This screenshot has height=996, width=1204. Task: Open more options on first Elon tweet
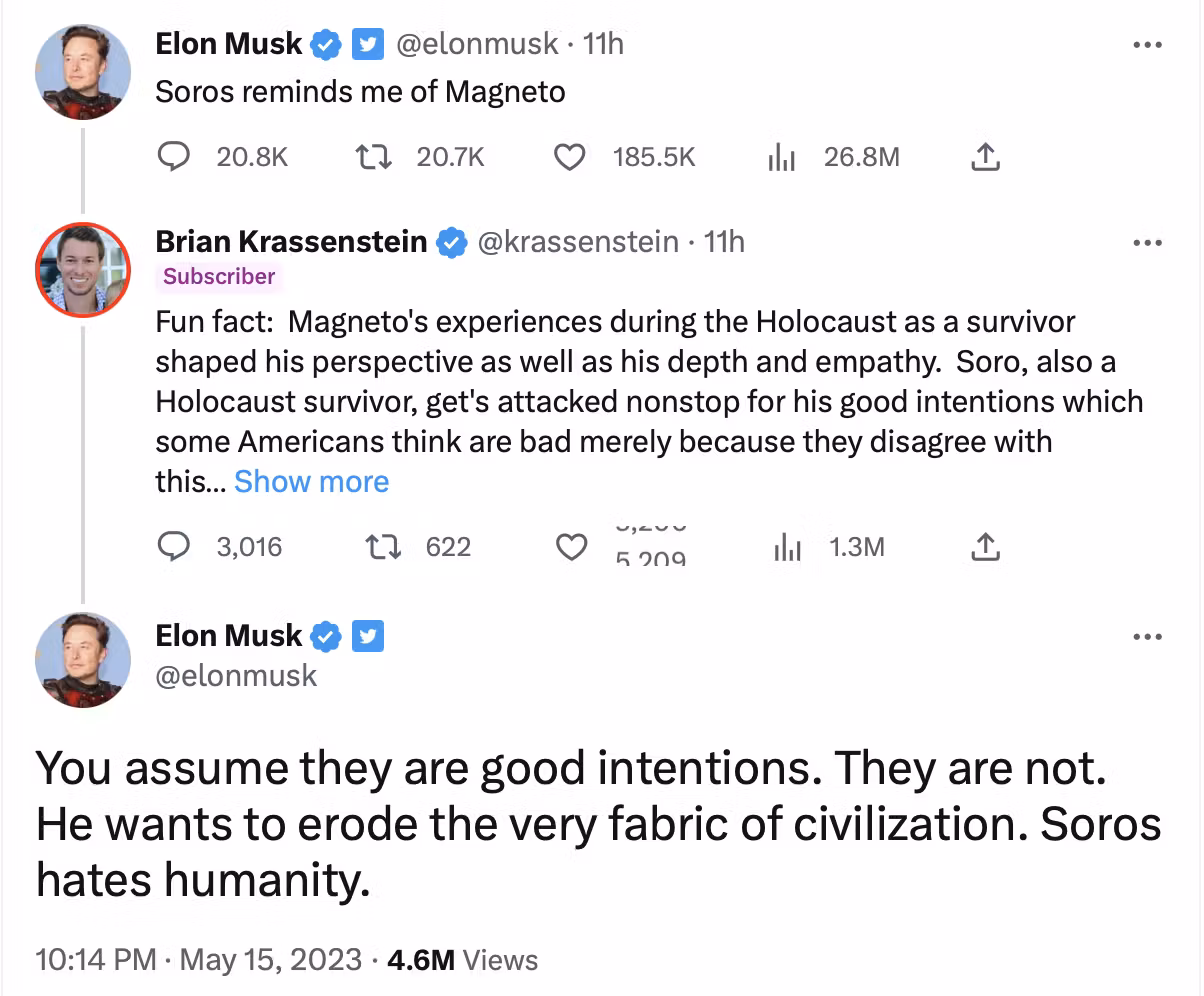tap(1147, 45)
